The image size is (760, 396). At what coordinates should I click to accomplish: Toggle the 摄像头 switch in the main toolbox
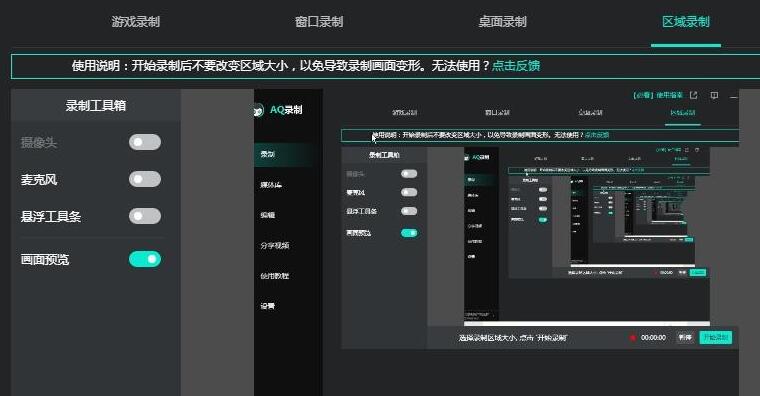pos(145,142)
